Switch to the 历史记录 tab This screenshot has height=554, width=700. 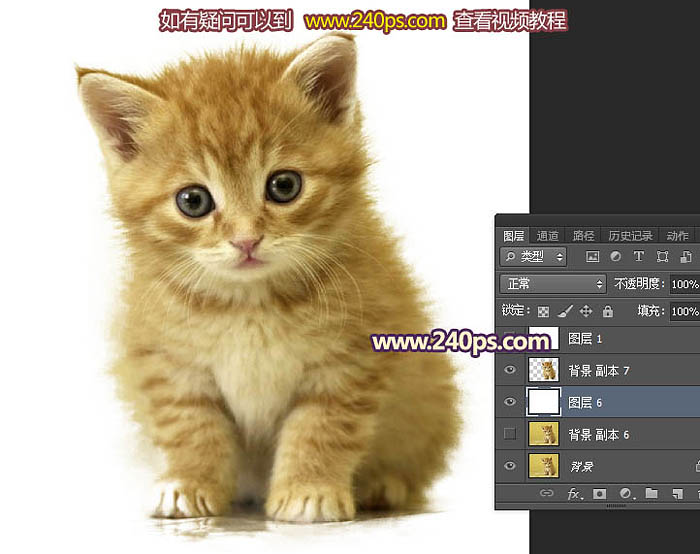630,235
